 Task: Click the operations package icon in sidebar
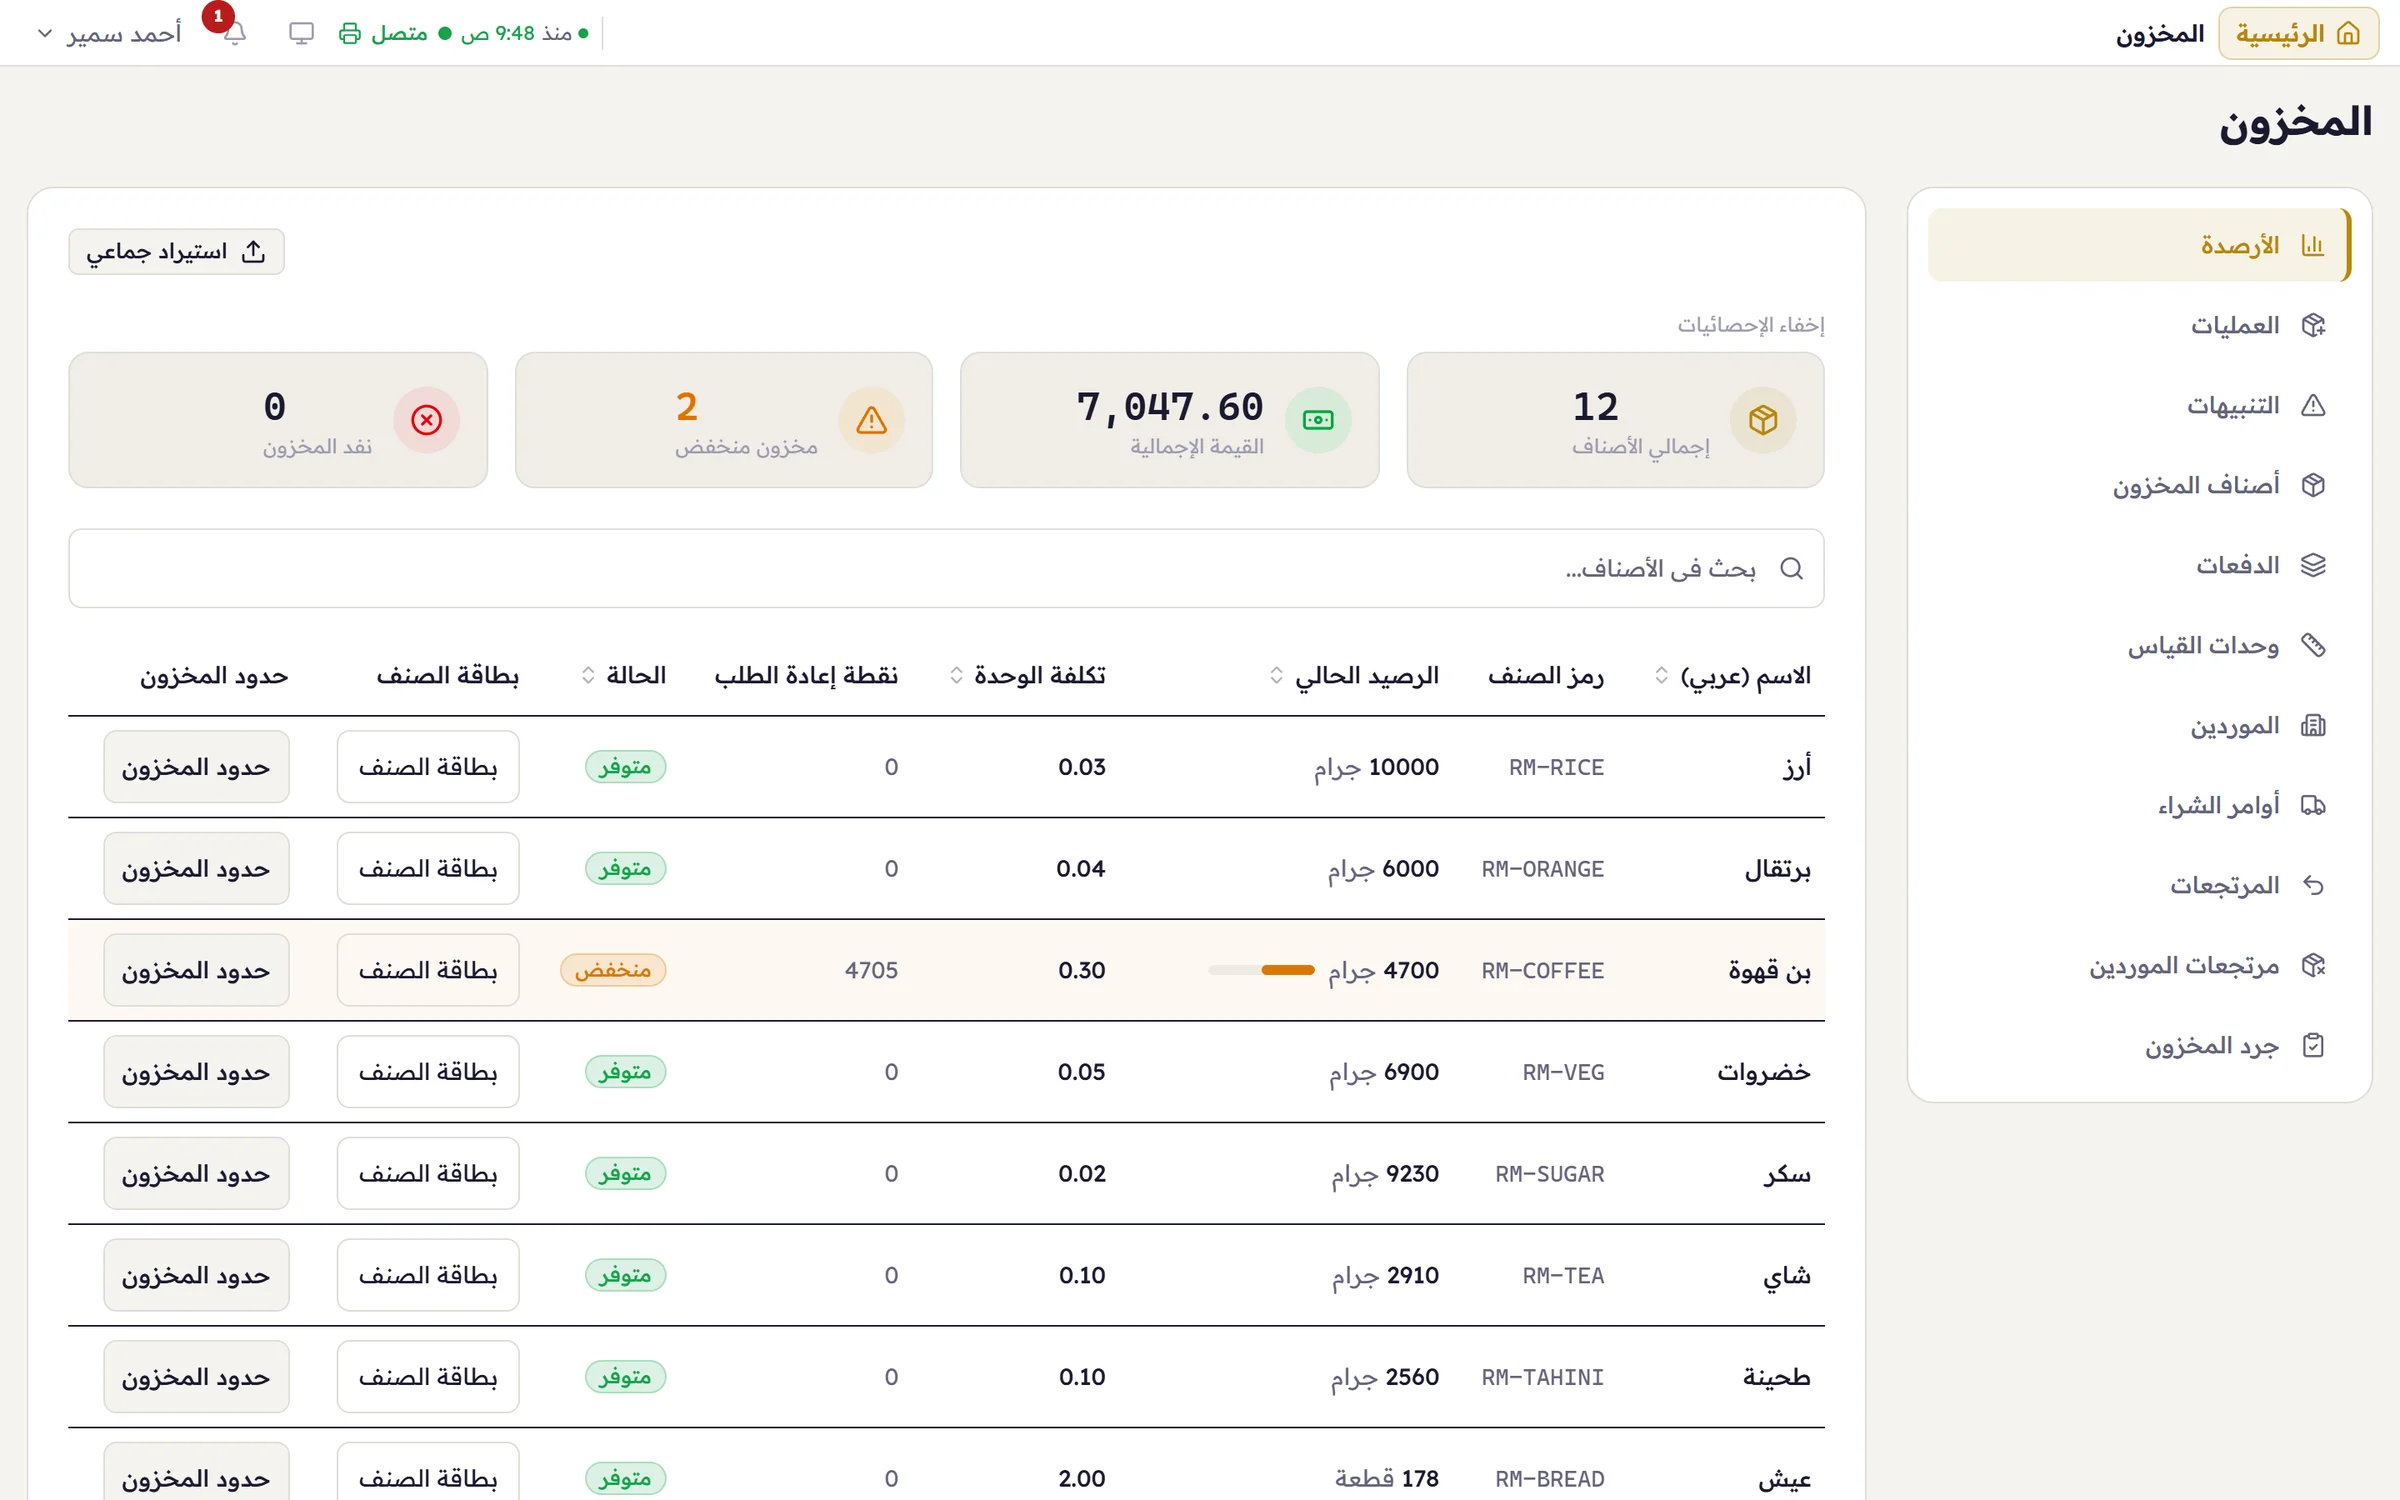point(2313,325)
